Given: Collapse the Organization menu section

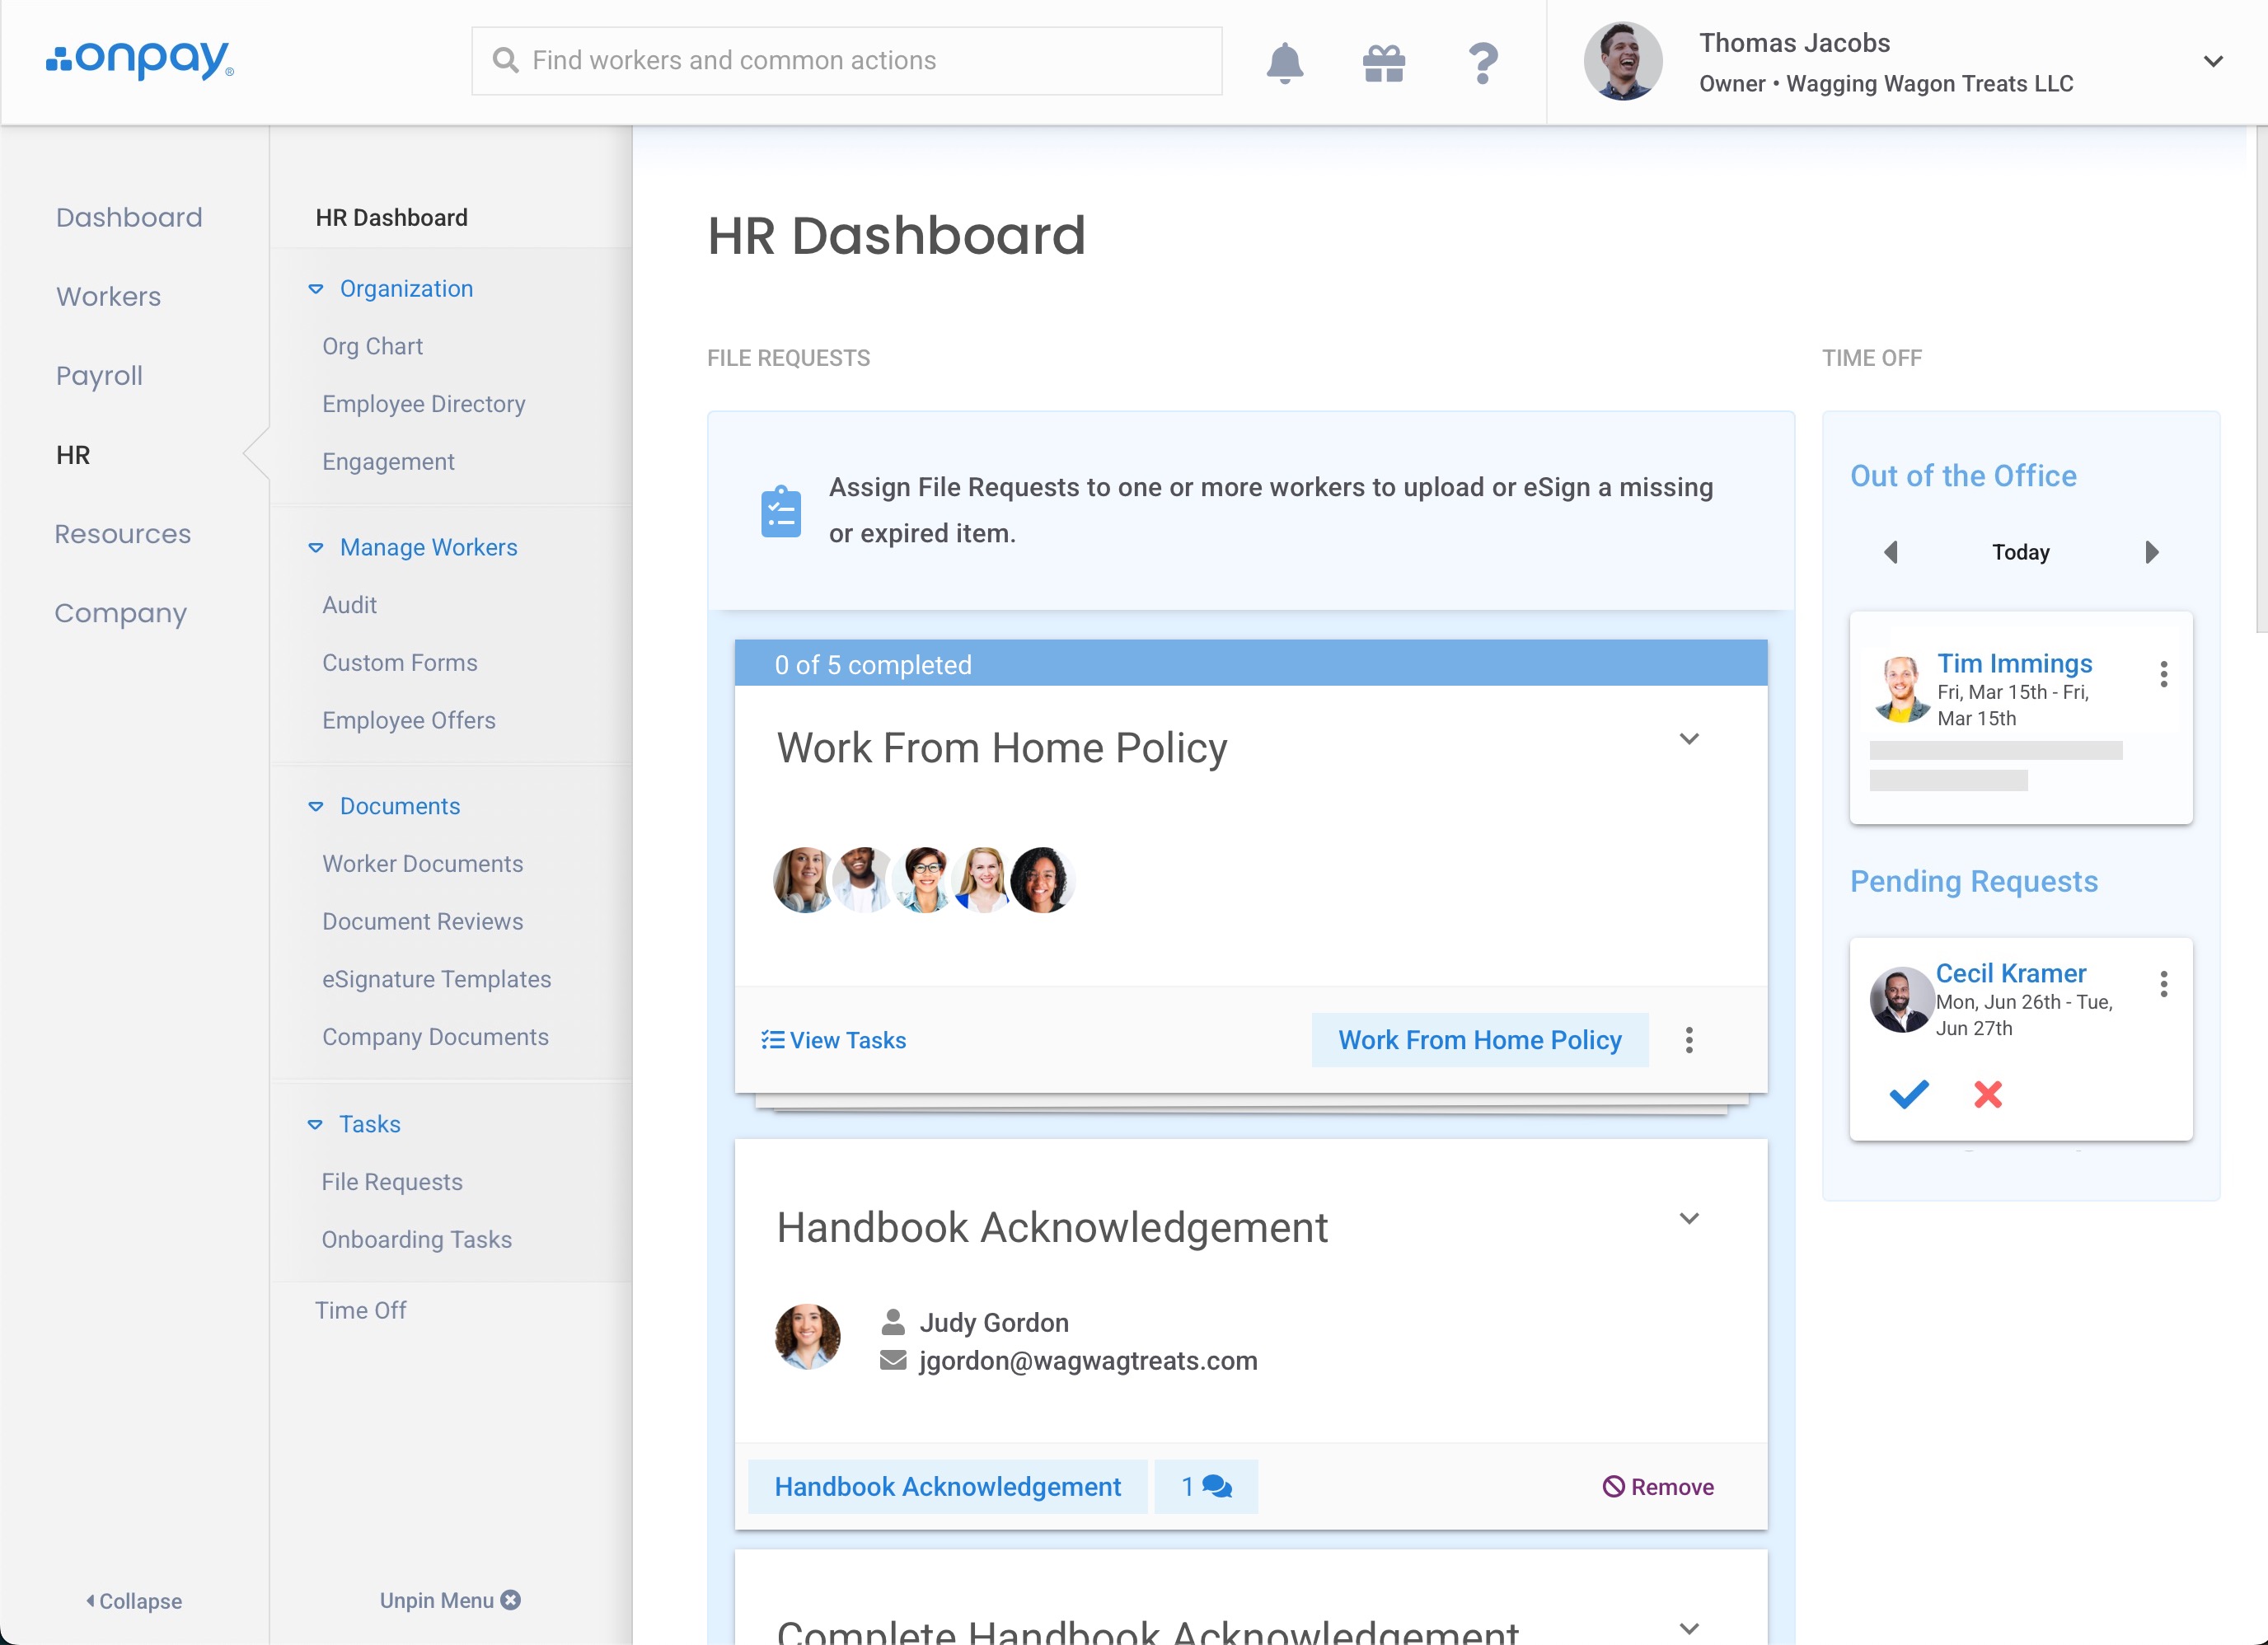Looking at the screenshot, I should (316, 289).
